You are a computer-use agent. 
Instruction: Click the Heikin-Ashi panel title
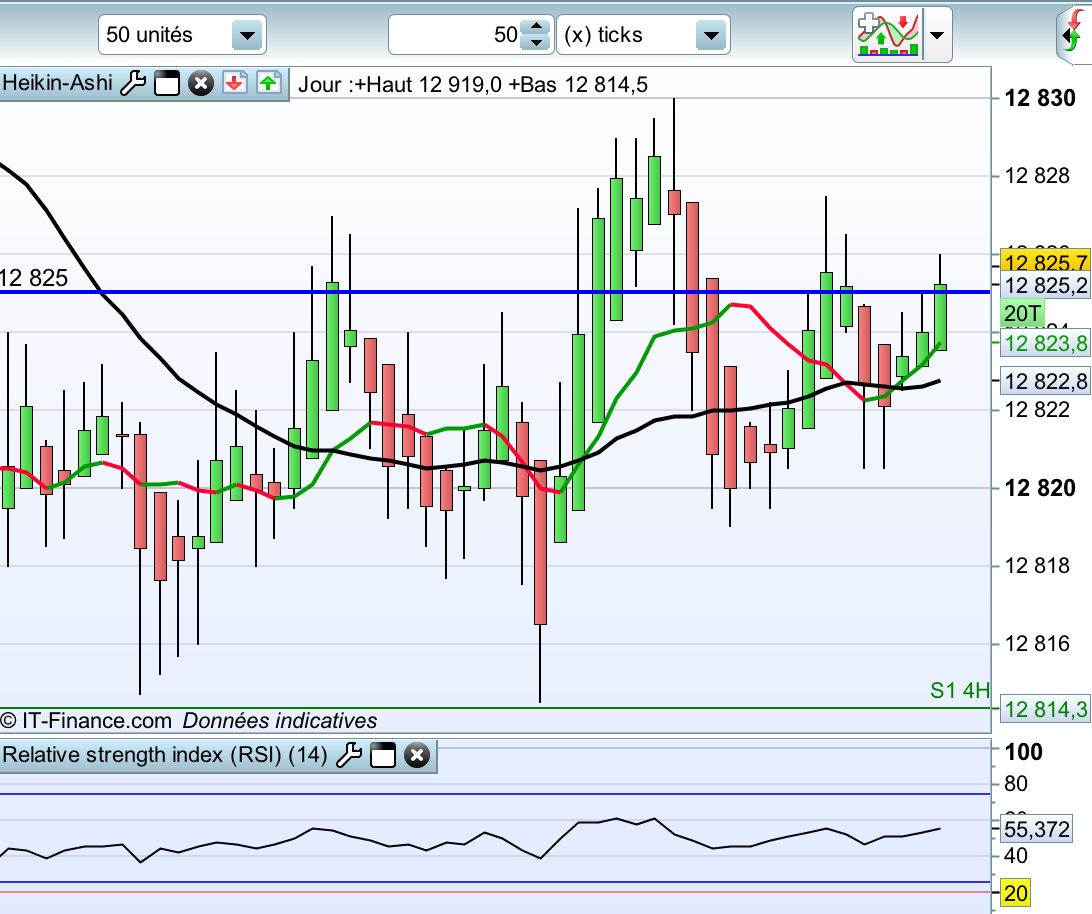[57, 83]
